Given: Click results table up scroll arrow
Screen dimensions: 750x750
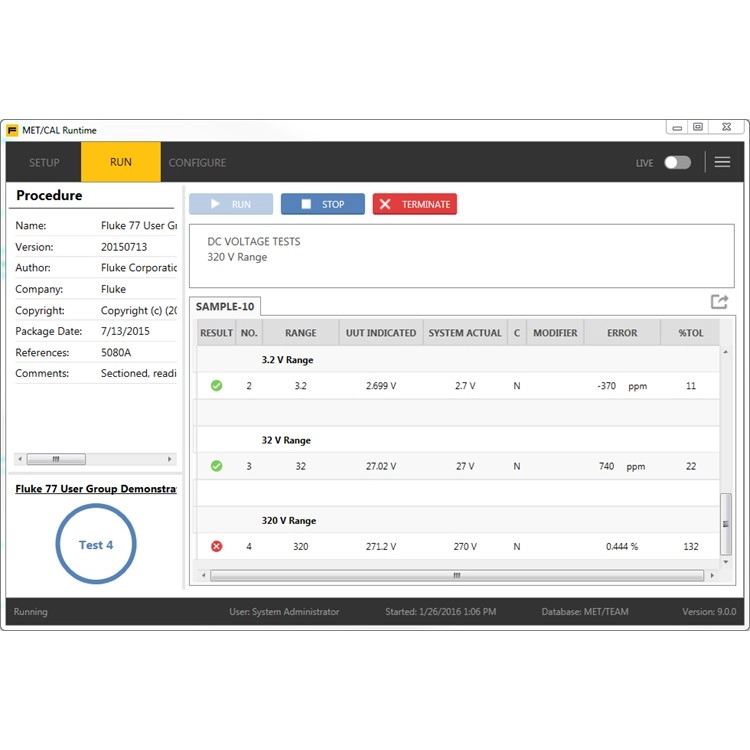Looking at the screenshot, I should (726, 352).
